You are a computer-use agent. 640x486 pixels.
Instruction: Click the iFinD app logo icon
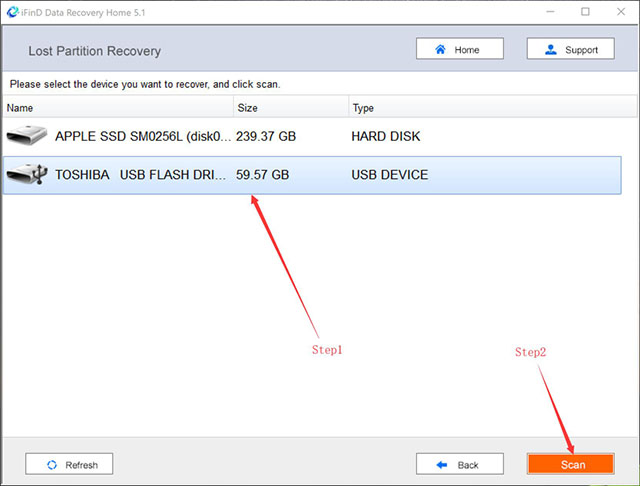13,12
